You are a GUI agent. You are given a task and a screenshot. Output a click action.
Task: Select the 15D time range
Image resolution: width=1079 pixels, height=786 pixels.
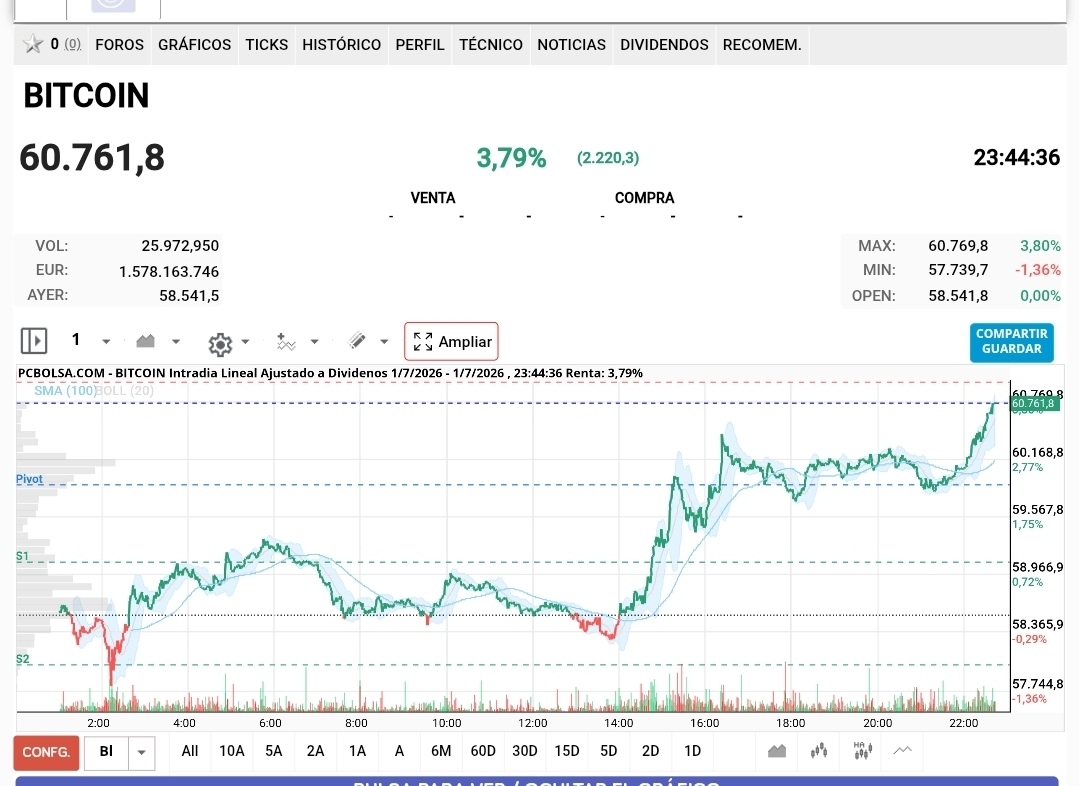[x=567, y=751]
